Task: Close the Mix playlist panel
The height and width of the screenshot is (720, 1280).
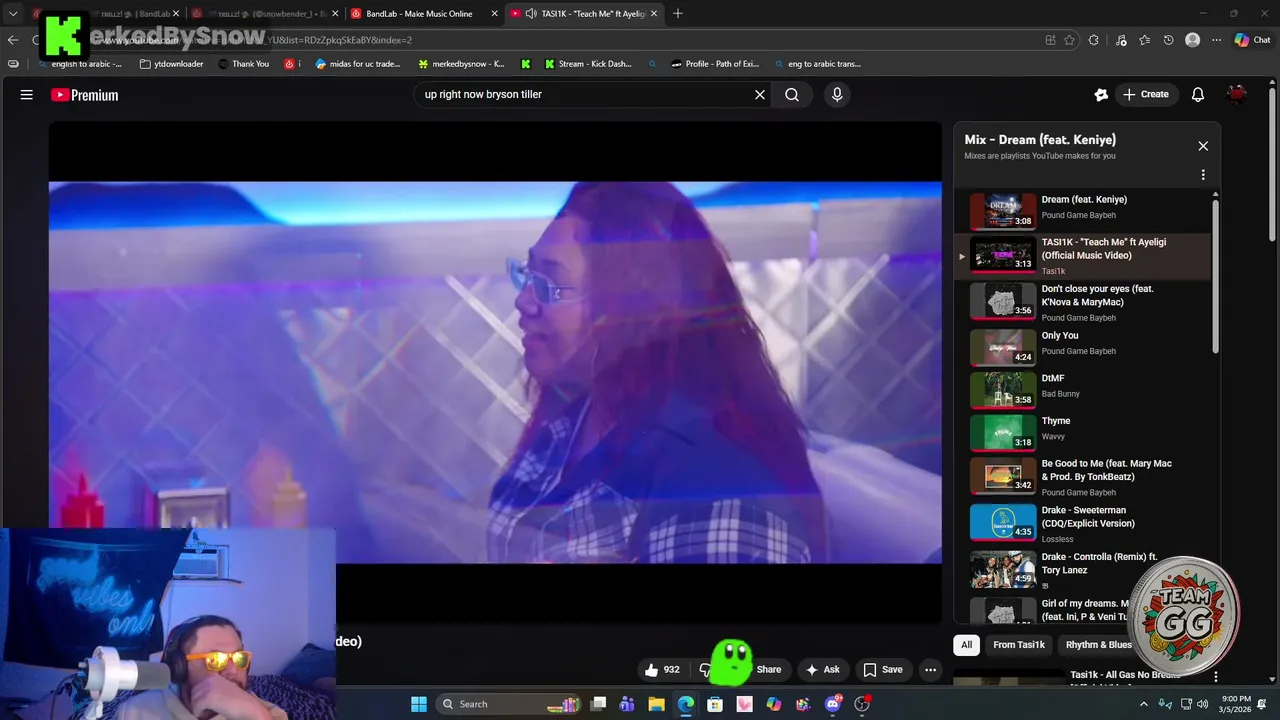Action: [1203, 146]
